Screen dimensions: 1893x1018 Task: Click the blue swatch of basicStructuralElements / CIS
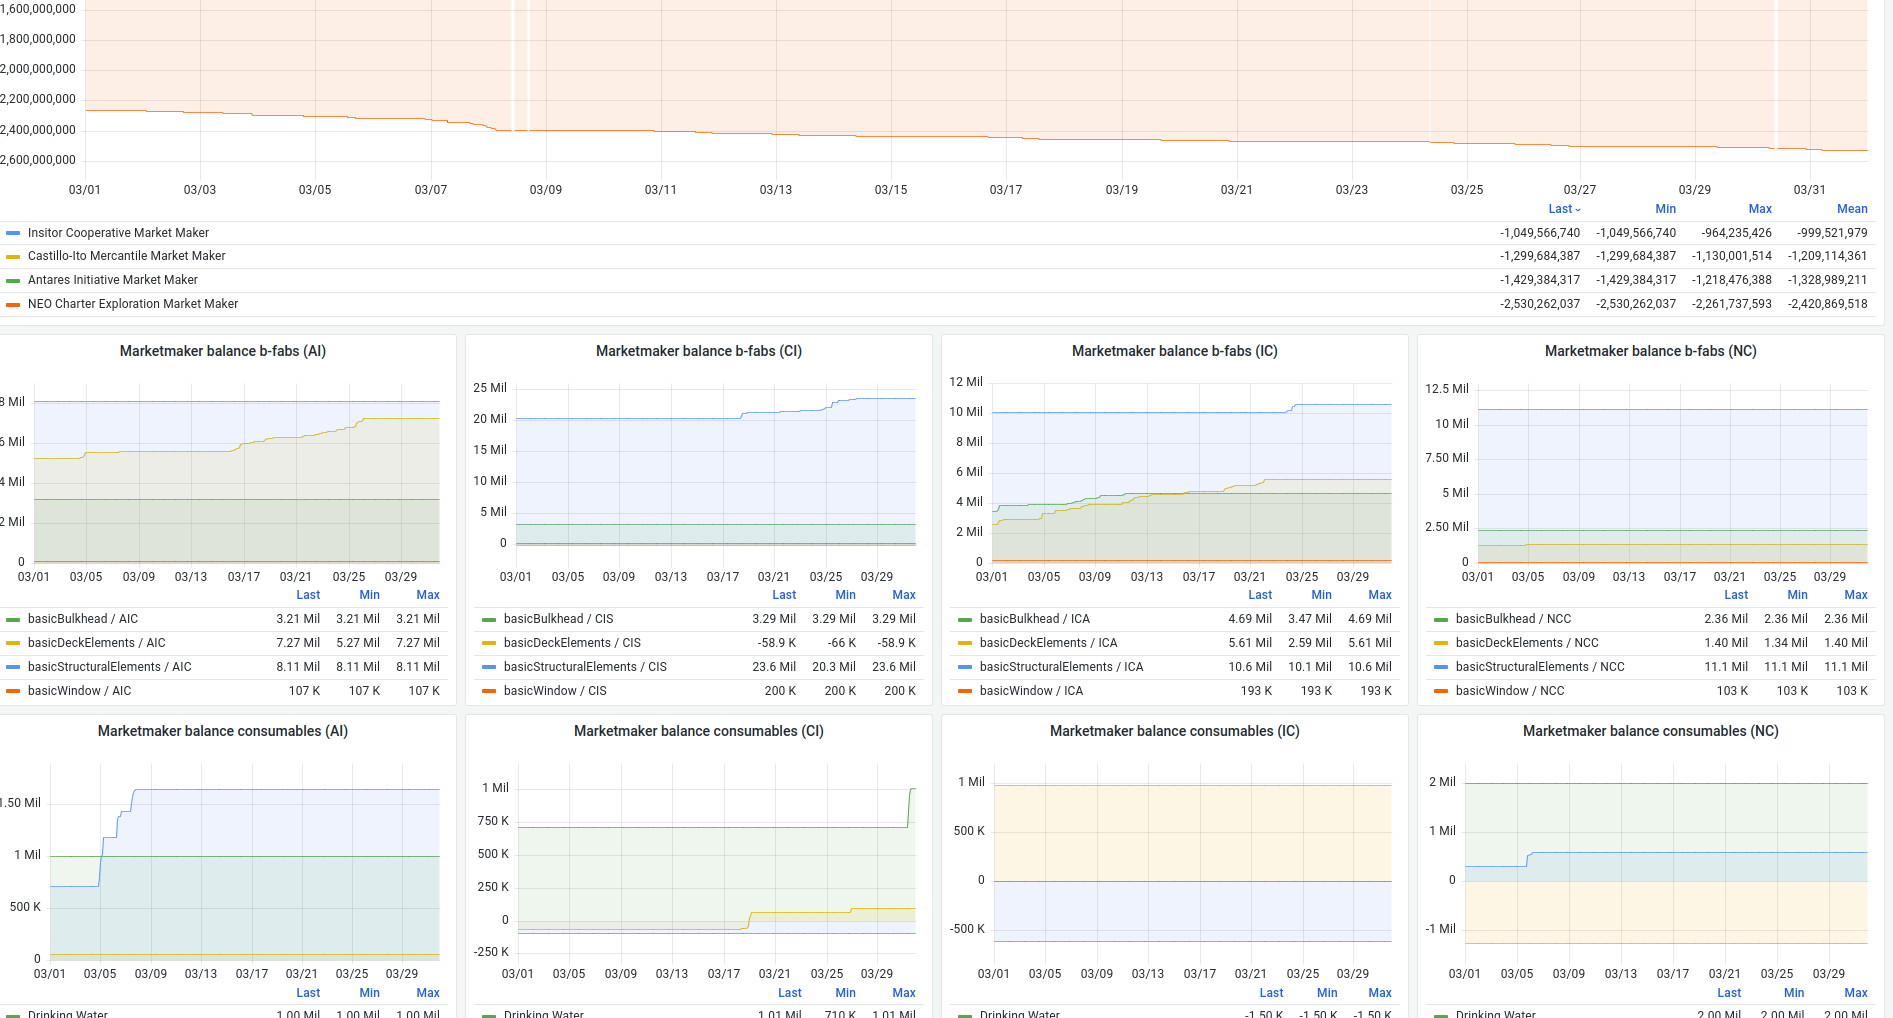[x=489, y=668]
